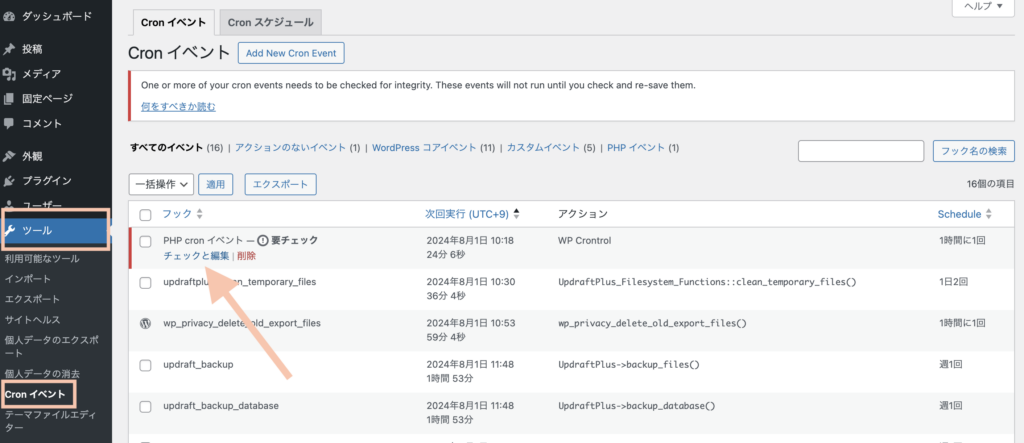
Task: Click the comment bubble icon beside コメント
Action: (x=9, y=123)
